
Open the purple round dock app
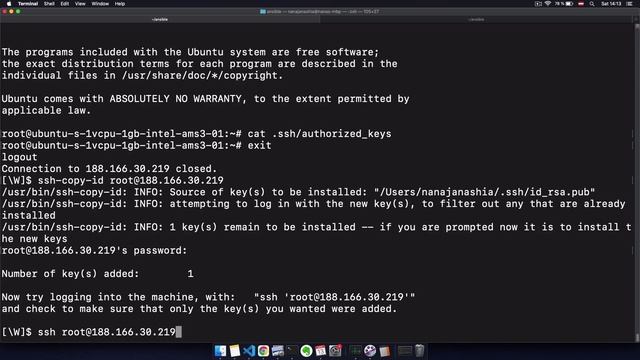(x=370, y=351)
